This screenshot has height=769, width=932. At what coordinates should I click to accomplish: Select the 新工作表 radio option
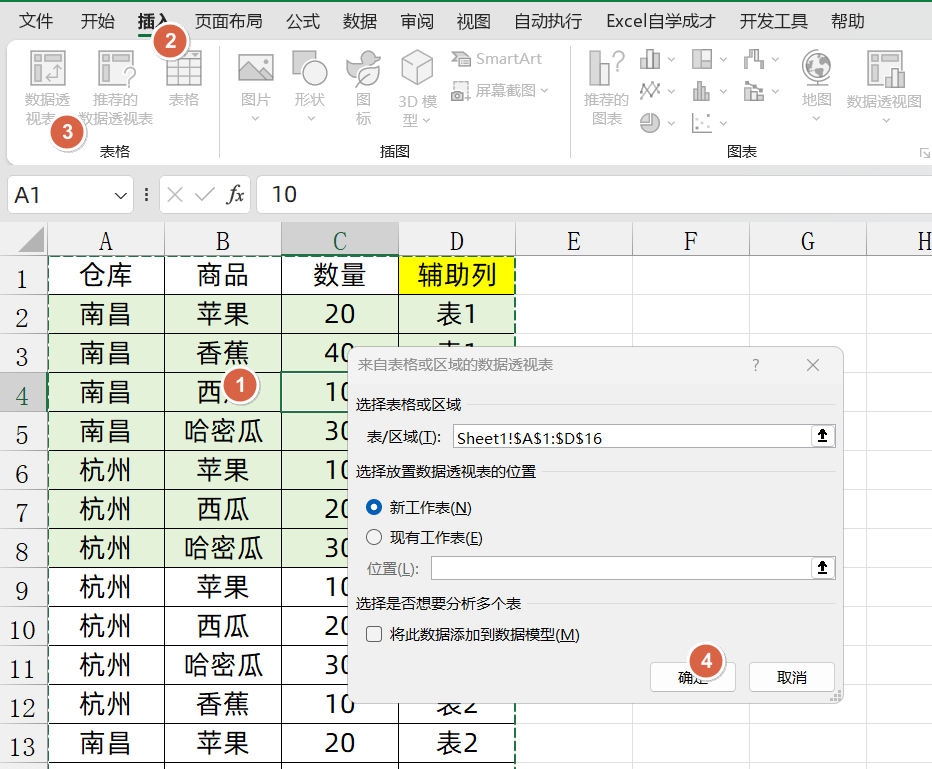pos(374,507)
